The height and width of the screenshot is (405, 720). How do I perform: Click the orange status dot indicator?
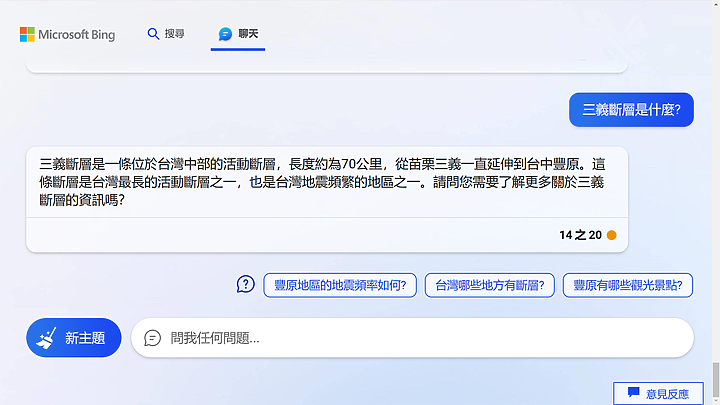pyautogui.click(x=612, y=235)
